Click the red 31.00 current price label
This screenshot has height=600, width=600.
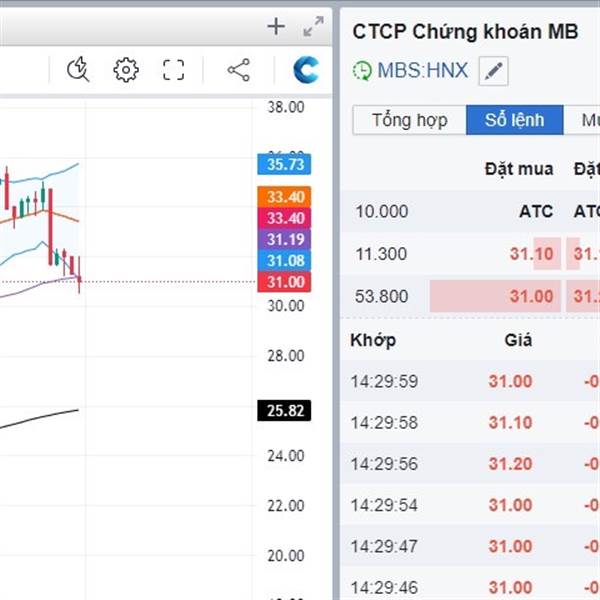[x=284, y=282]
